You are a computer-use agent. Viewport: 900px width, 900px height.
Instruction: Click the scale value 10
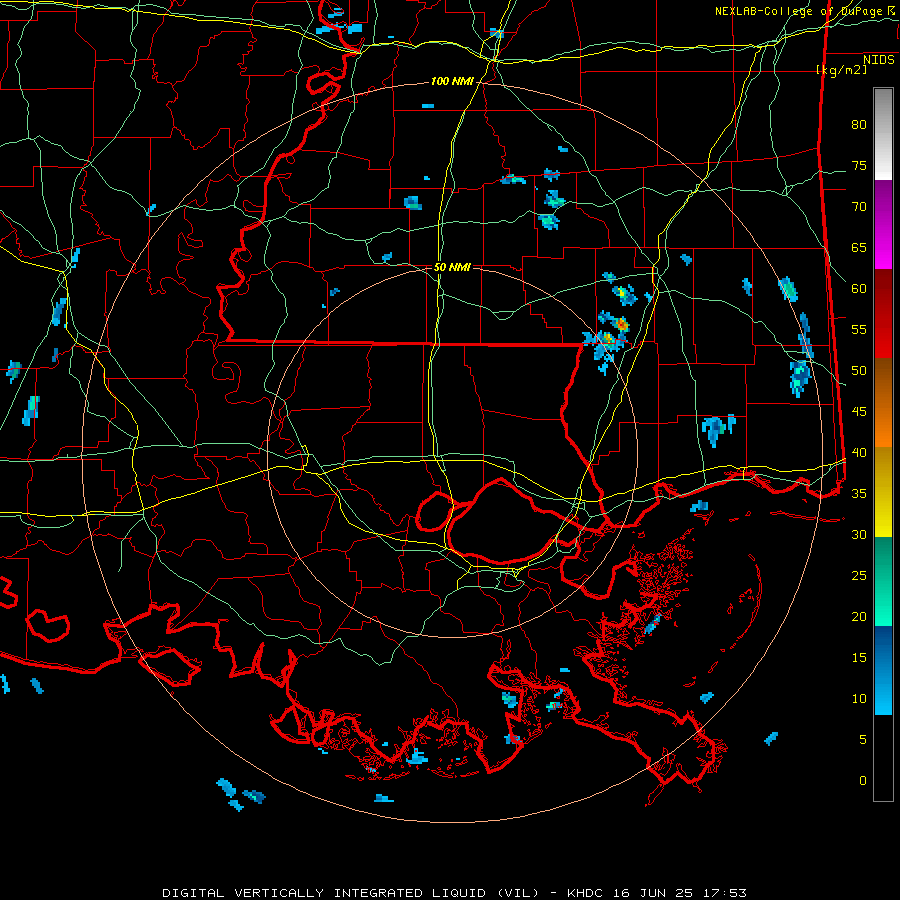point(859,699)
